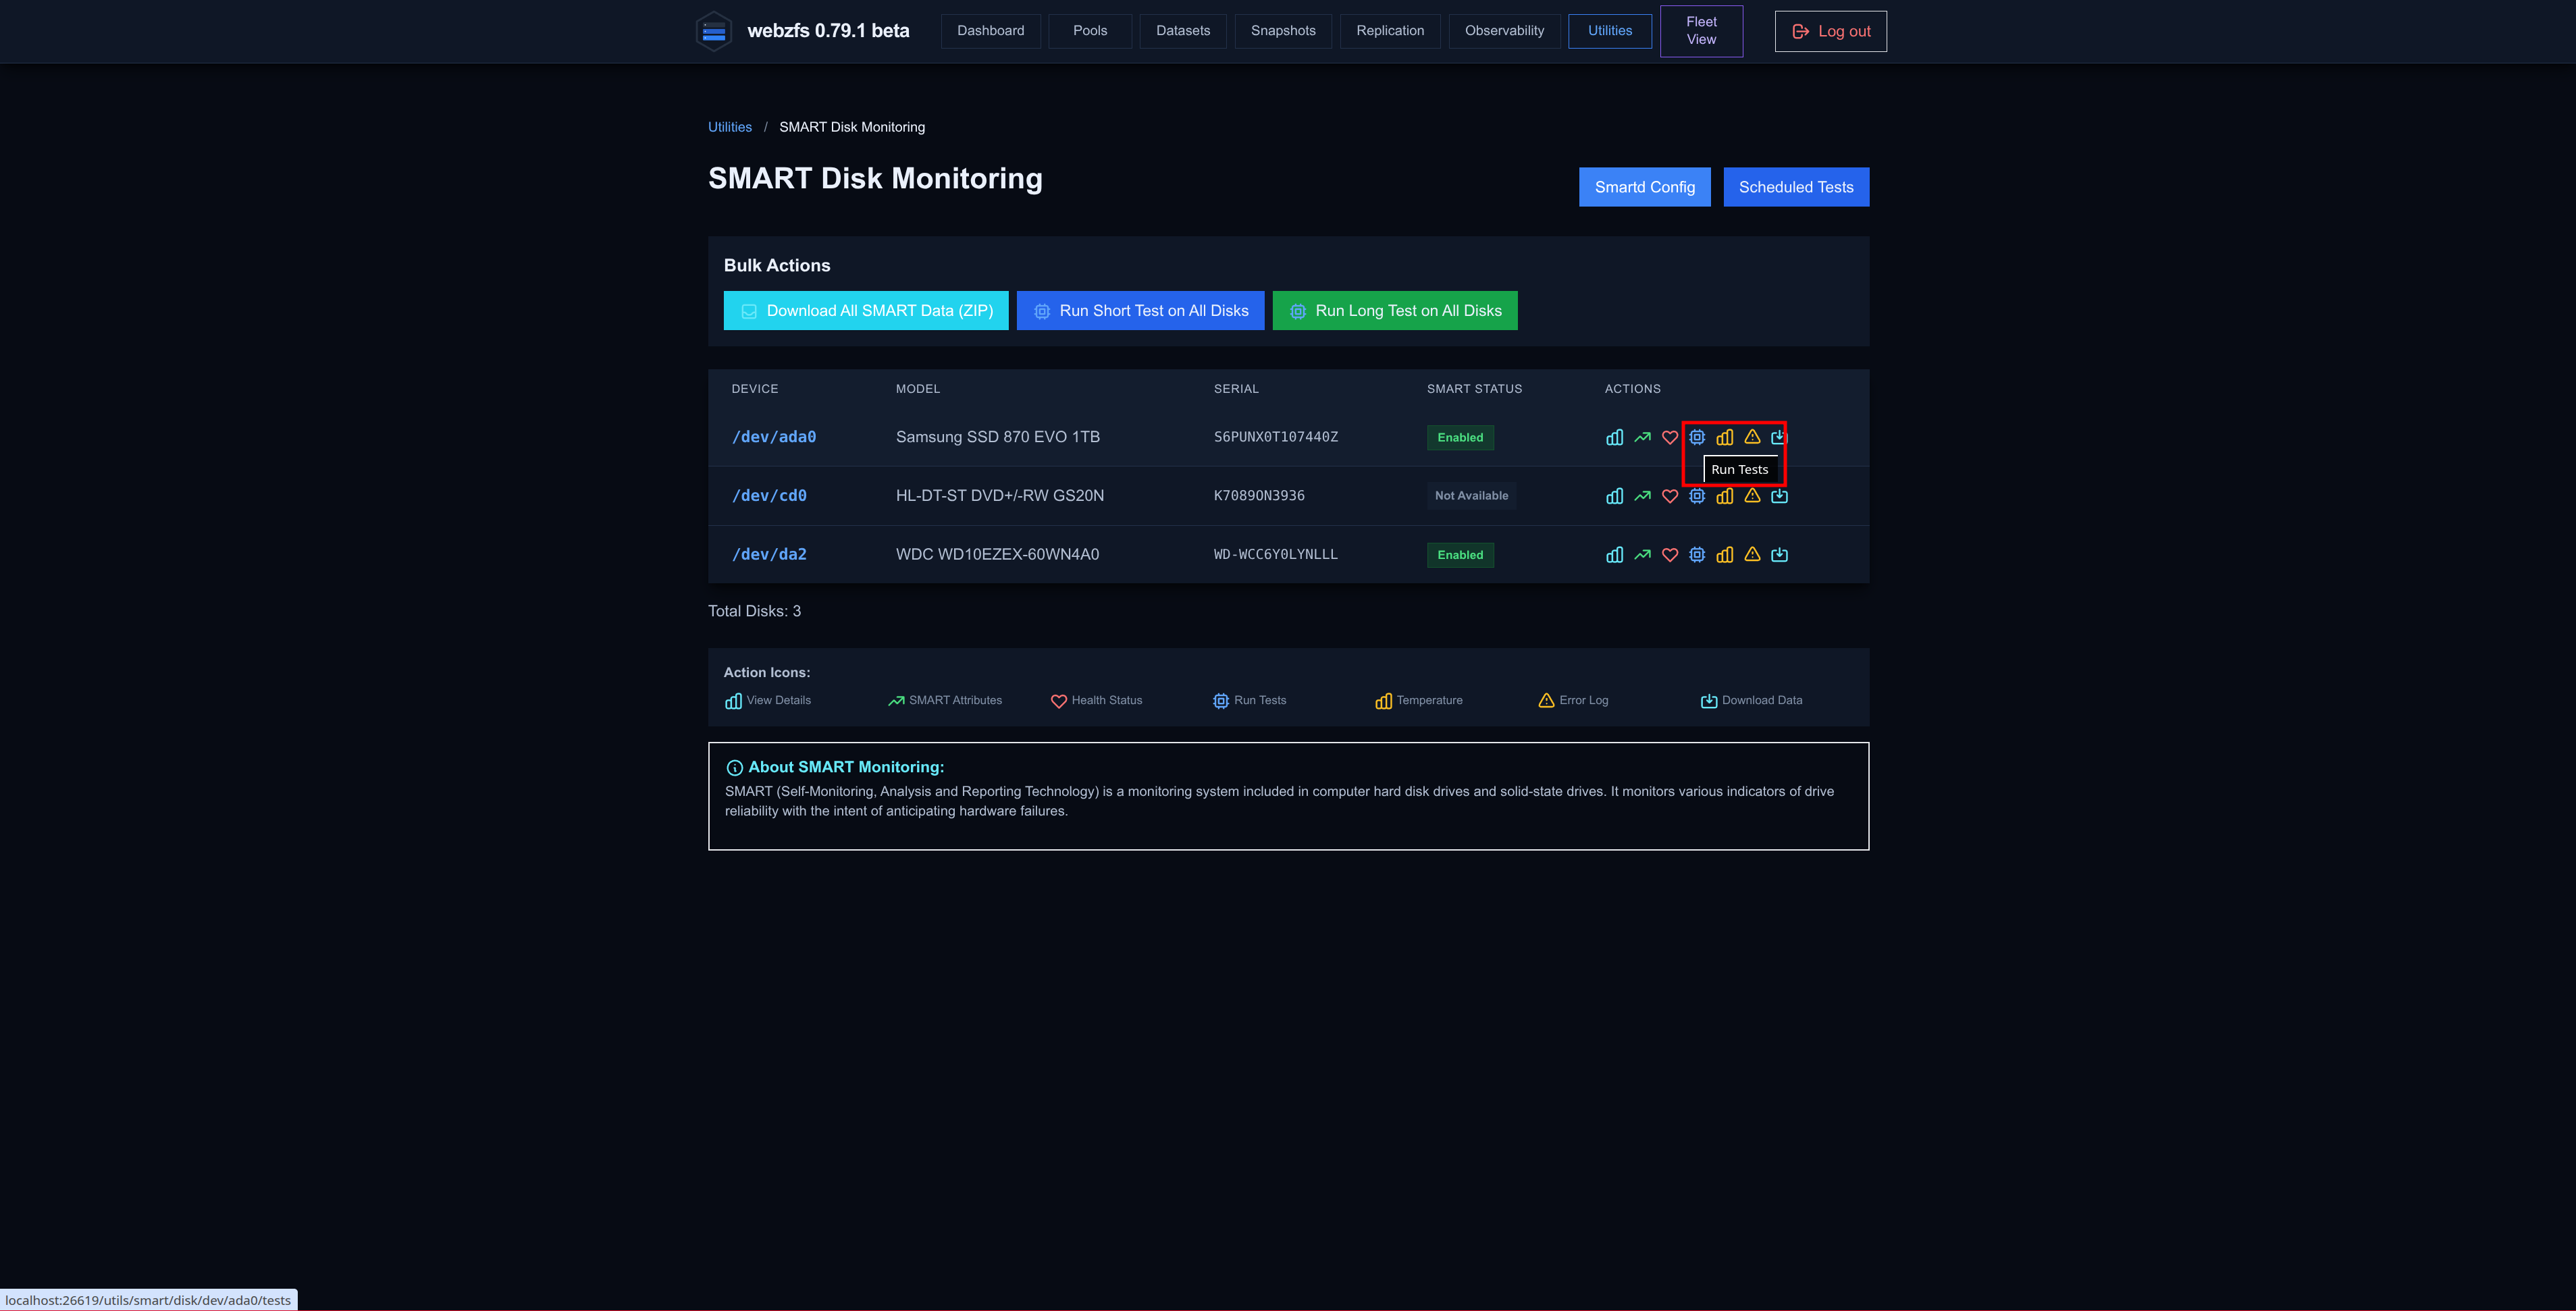Open Run Tests icon for /dev/da2

[x=1697, y=555]
